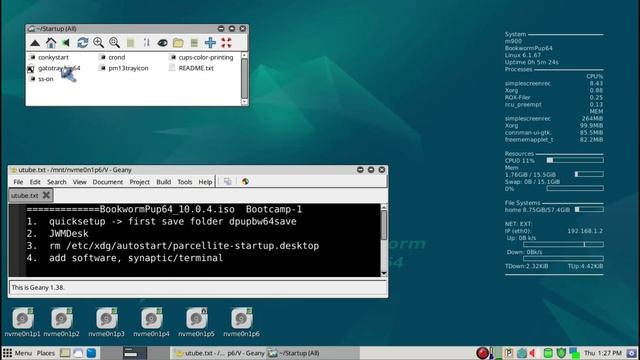The image size is (640, 360).
Task: Open the nvme0n1p3 drive icon
Action: pos(107,322)
